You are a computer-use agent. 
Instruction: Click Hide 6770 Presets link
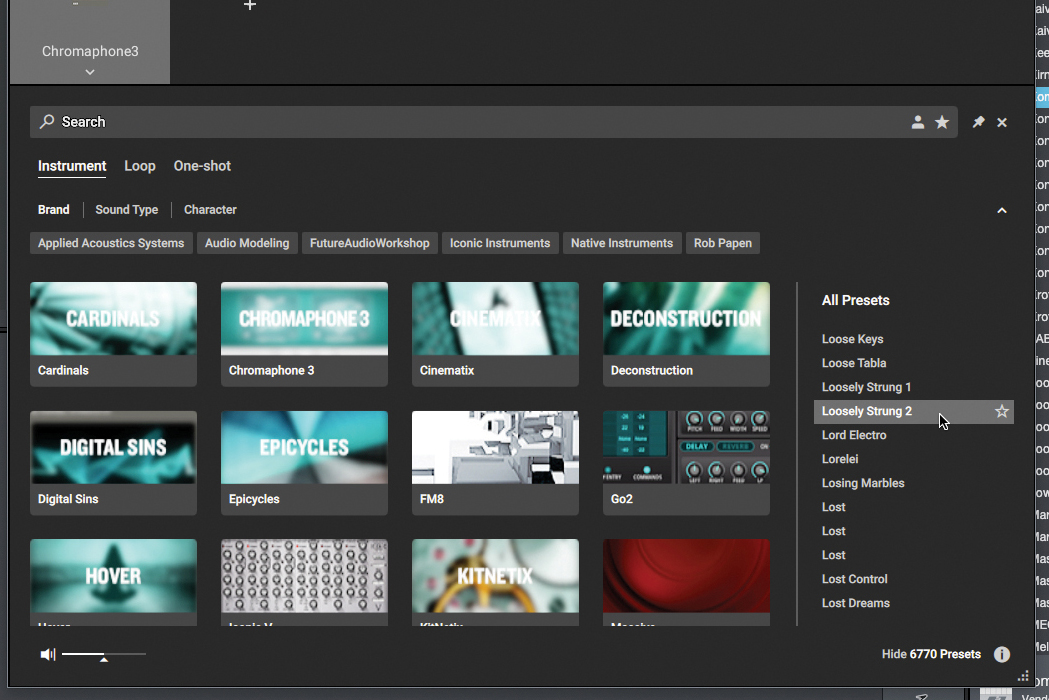coord(931,654)
